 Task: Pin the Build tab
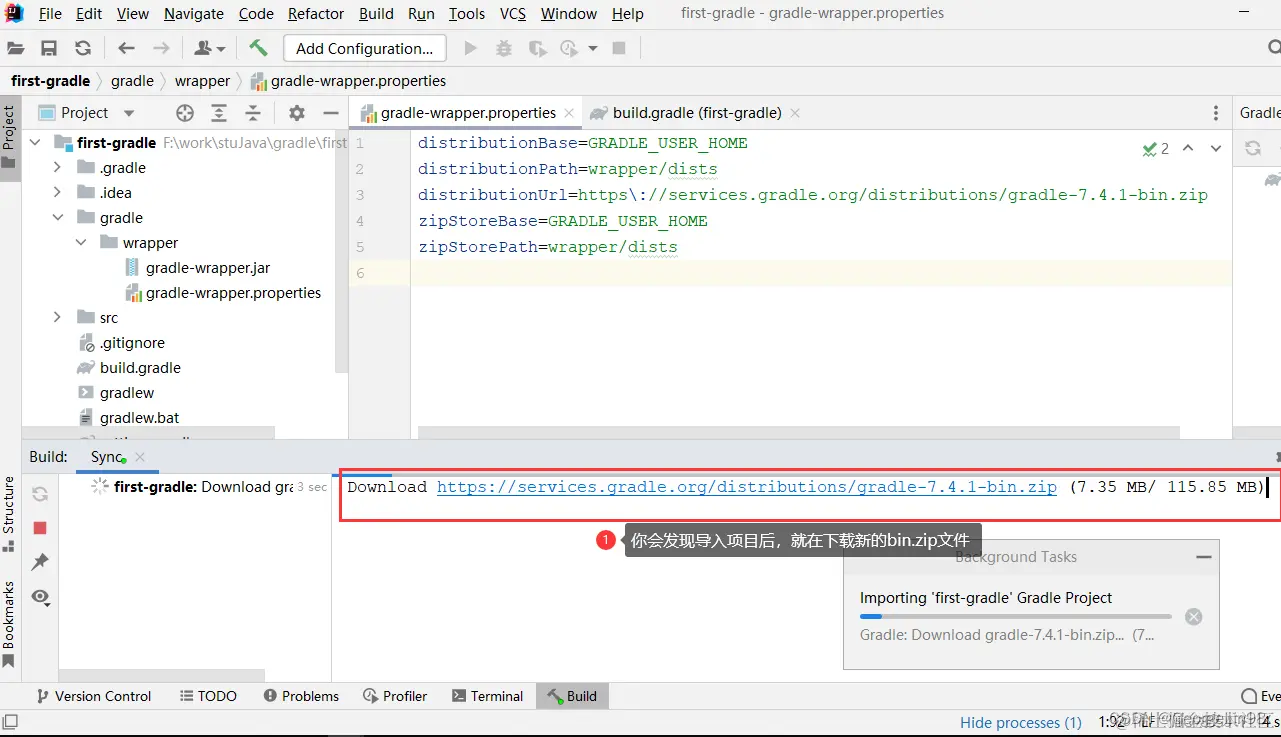(40, 562)
